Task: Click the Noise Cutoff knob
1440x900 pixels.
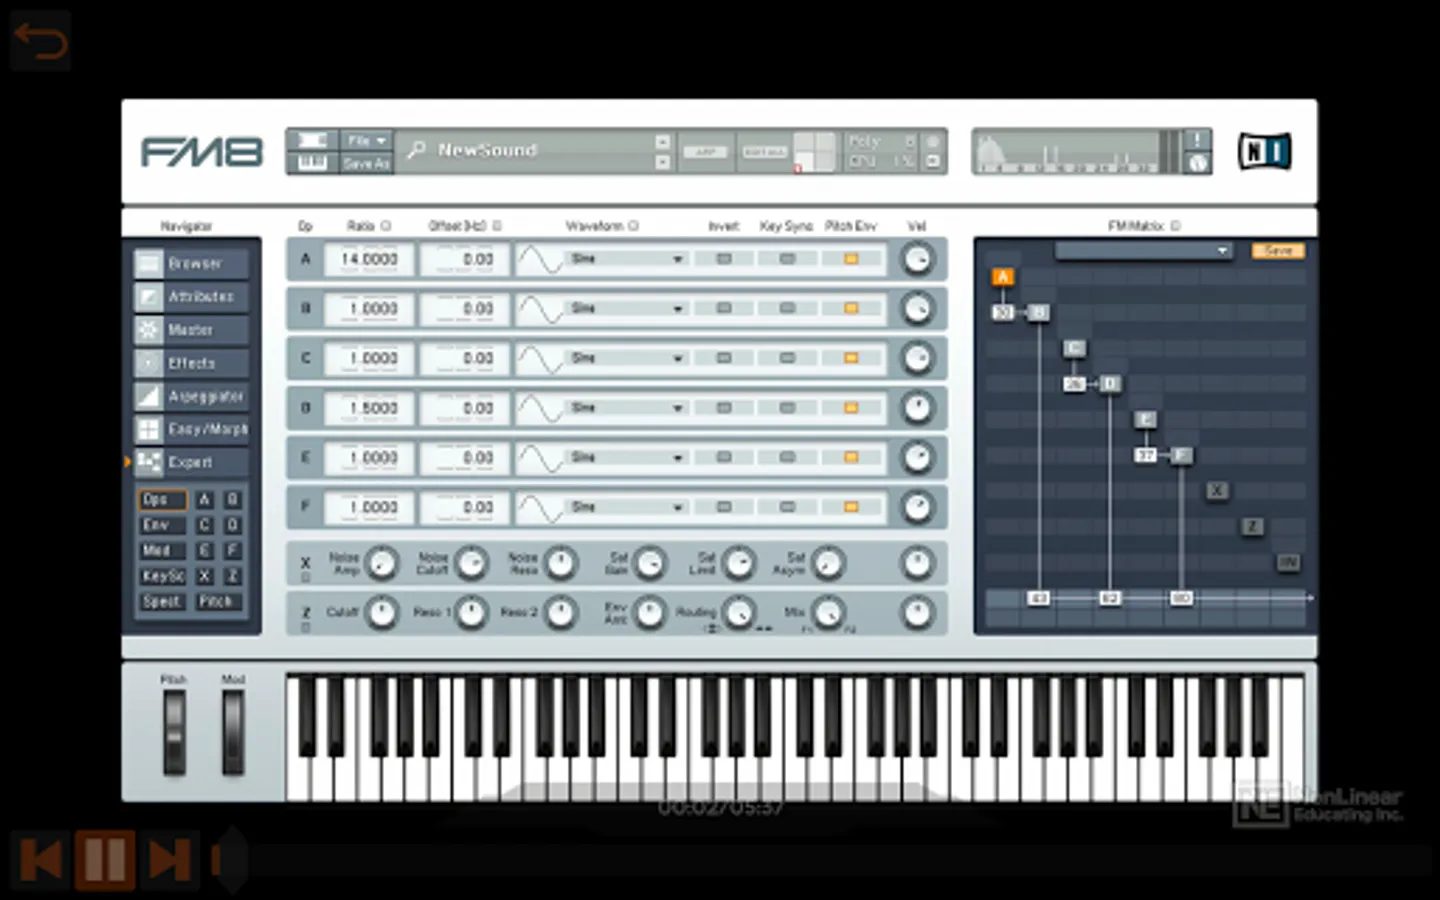Action: [x=471, y=564]
